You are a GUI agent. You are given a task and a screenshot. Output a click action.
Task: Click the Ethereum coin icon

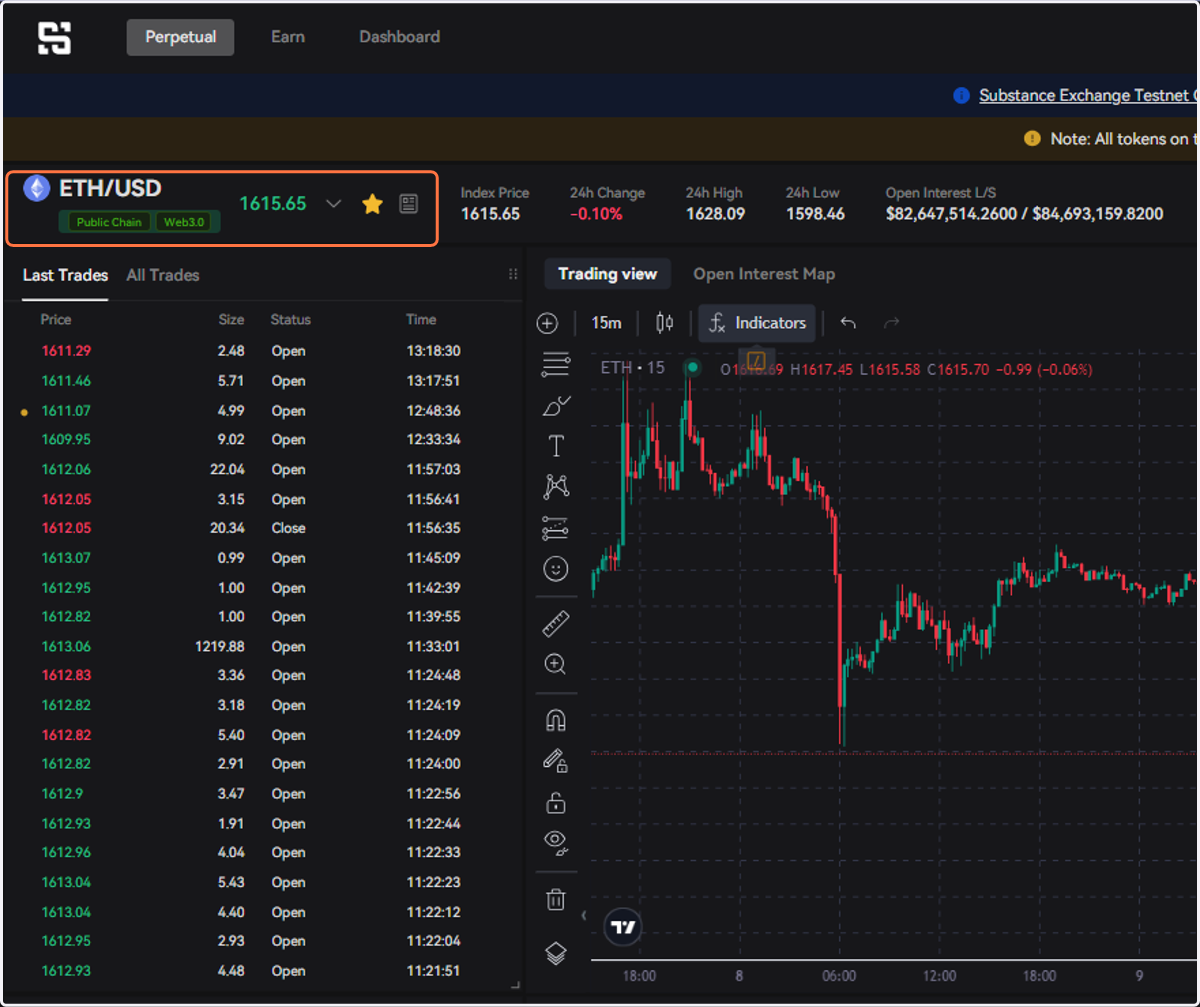37,188
